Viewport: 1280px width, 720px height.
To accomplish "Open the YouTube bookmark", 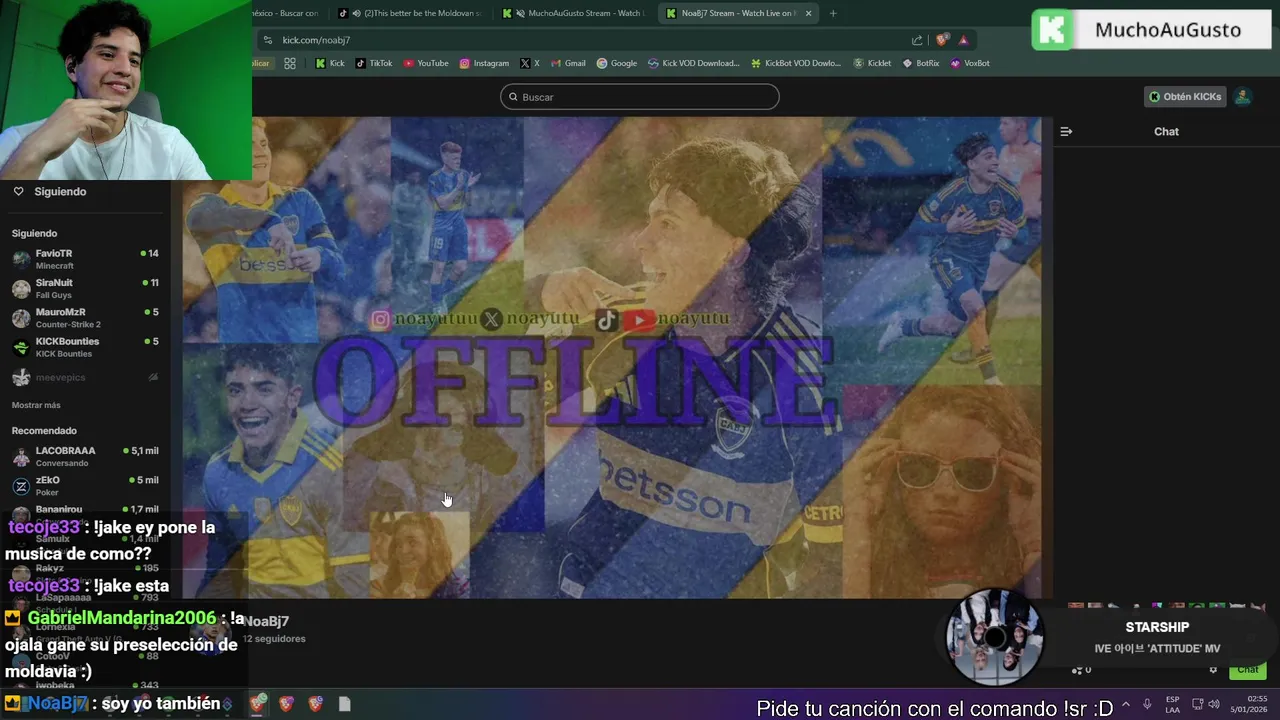I will pyautogui.click(x=426, y=63).
